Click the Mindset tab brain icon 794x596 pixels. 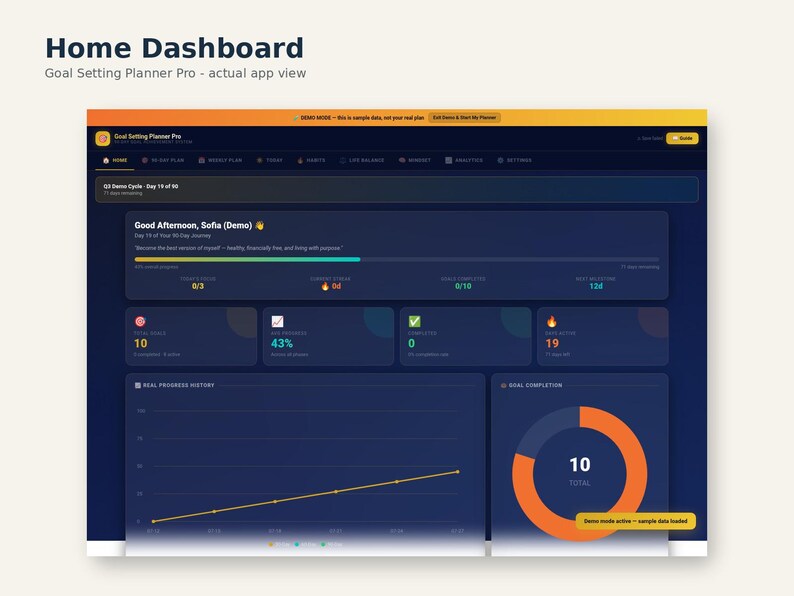pyautogui.click(x=402, y=160)
